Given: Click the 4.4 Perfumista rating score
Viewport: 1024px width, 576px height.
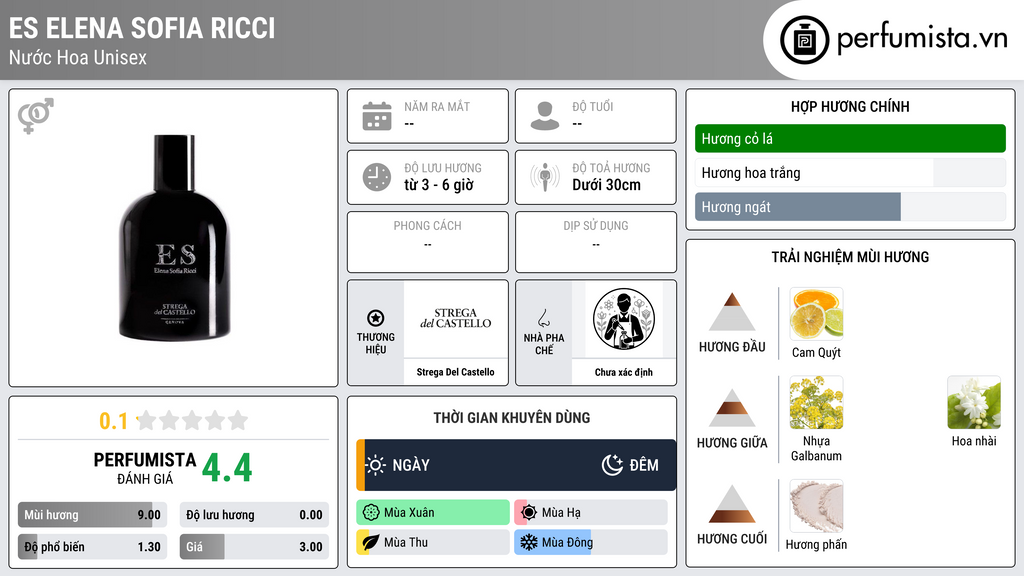Looking at the screenshot, I should tap(227, 468).
